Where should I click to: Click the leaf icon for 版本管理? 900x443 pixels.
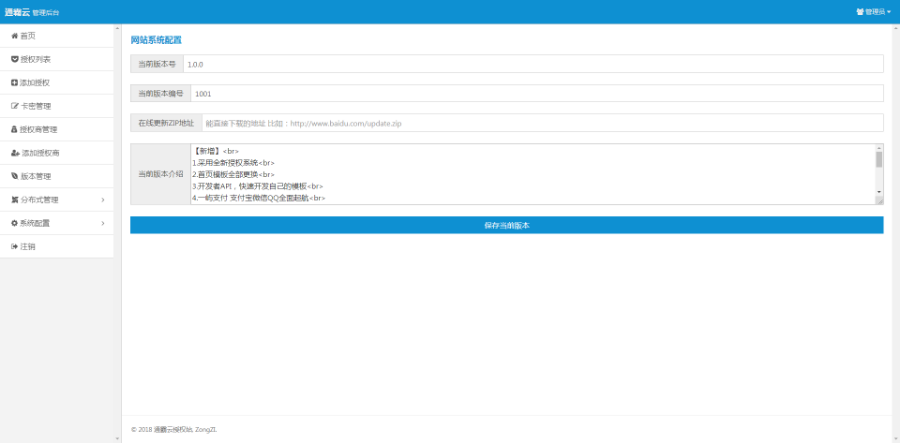[x=14, y=176]
